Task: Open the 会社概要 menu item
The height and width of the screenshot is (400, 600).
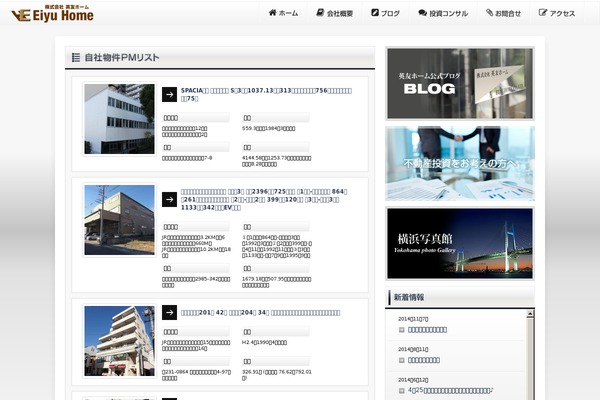Action: pos(334,13)
